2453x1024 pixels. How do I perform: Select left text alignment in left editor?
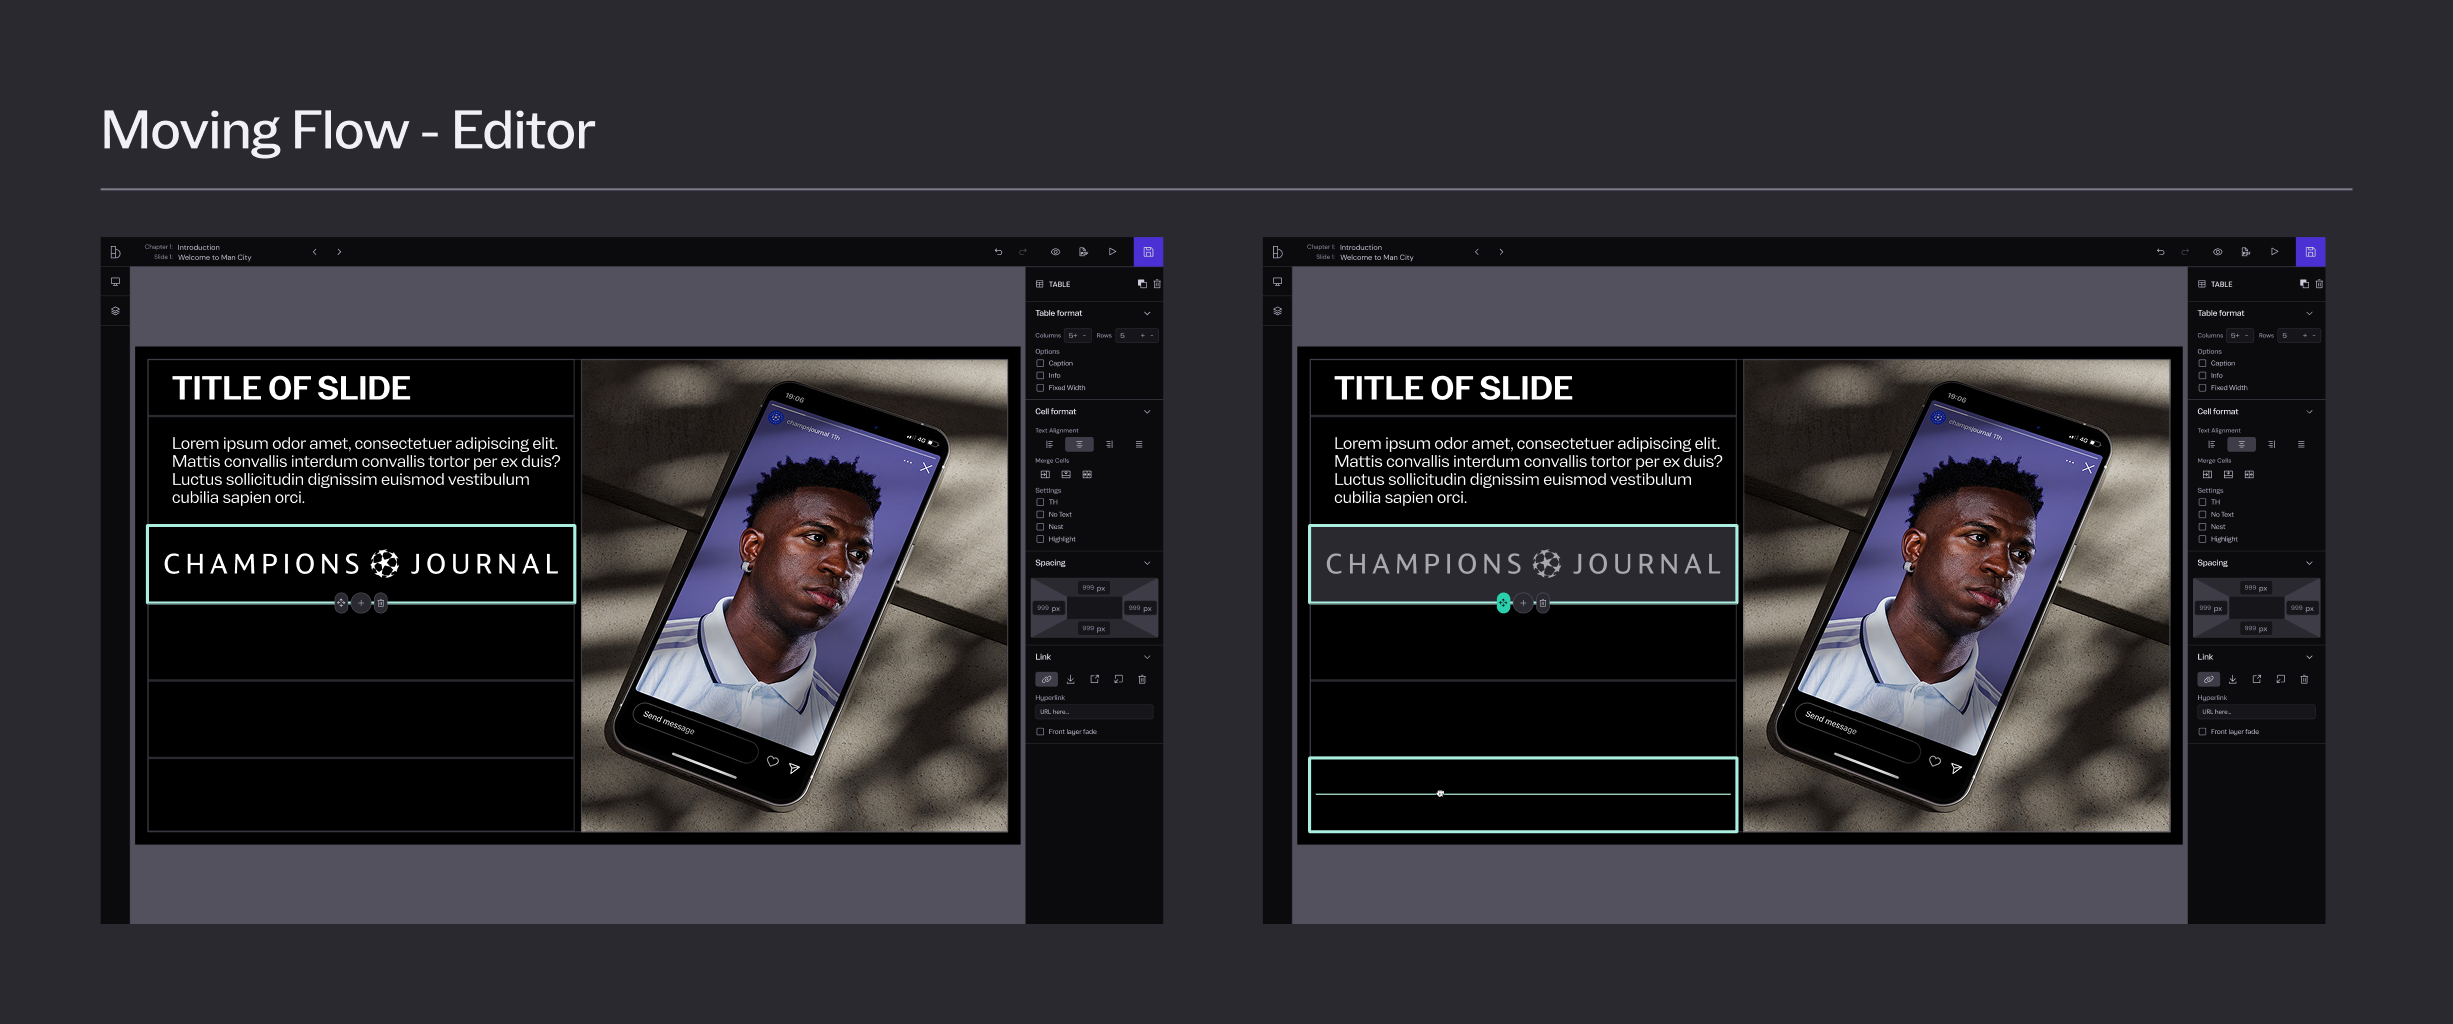click(1049, 444)
